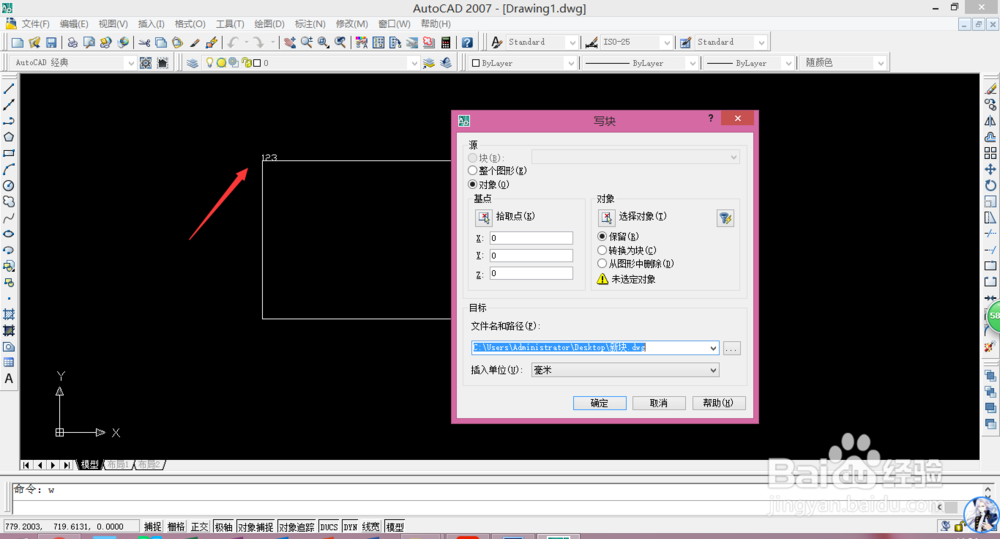
Task: Click the Y base point input field
Action: (531, 256)
